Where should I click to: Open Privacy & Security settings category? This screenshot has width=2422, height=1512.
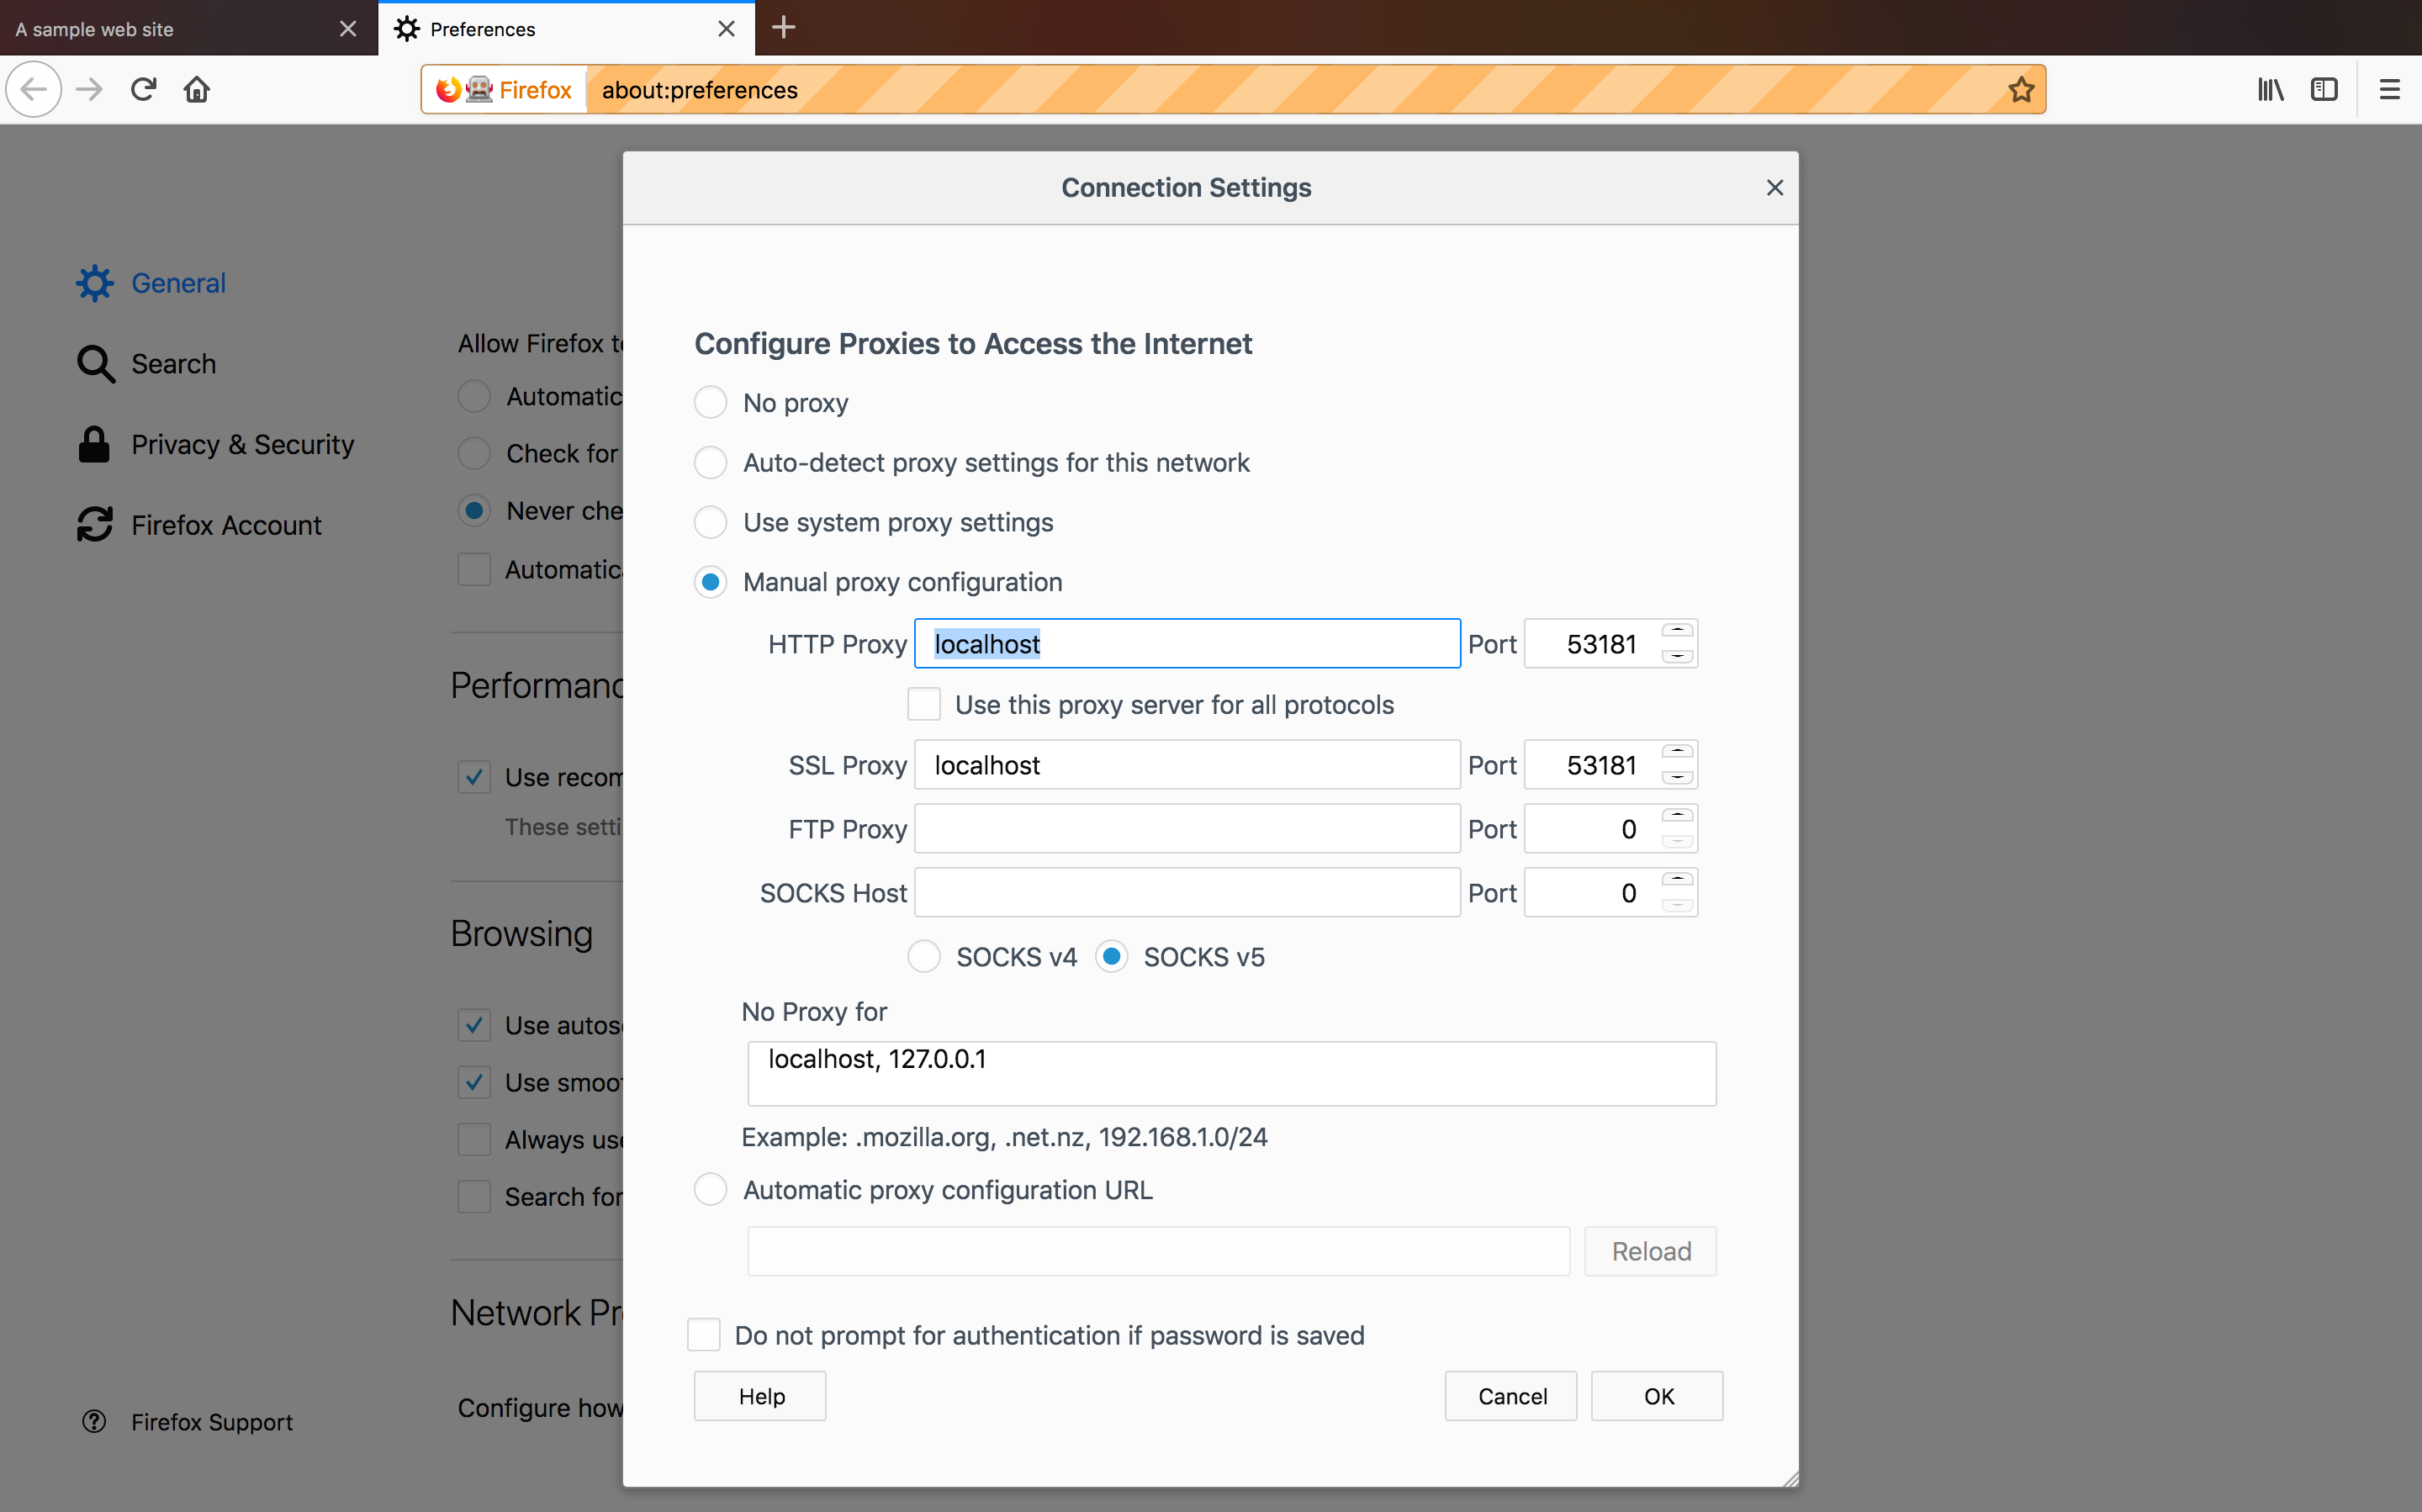242,445
